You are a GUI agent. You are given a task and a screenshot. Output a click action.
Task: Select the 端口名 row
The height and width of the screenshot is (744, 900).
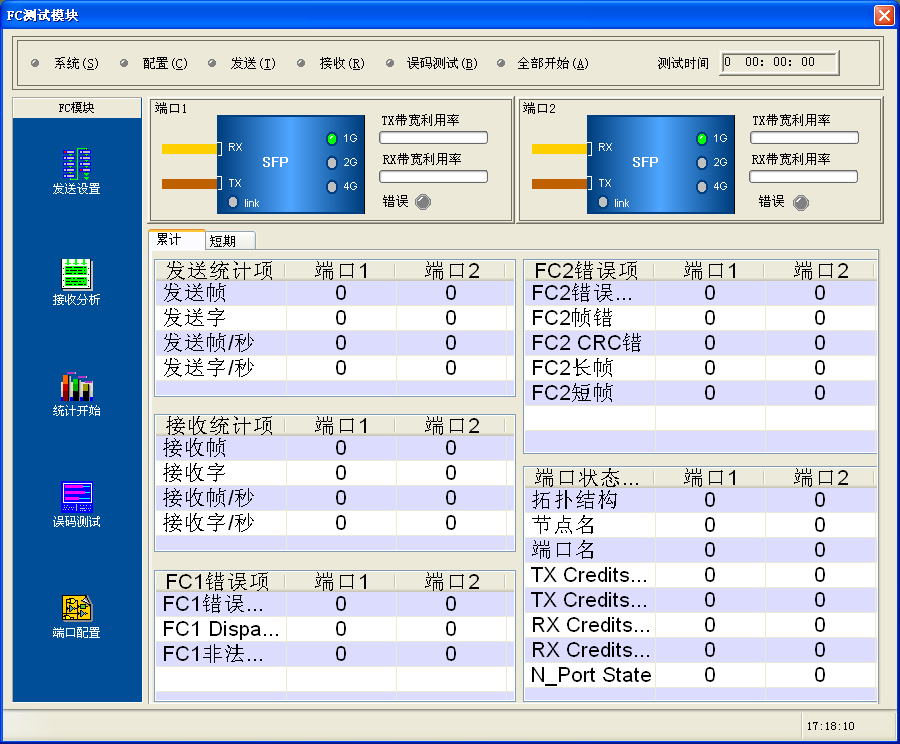coord(701,550)
